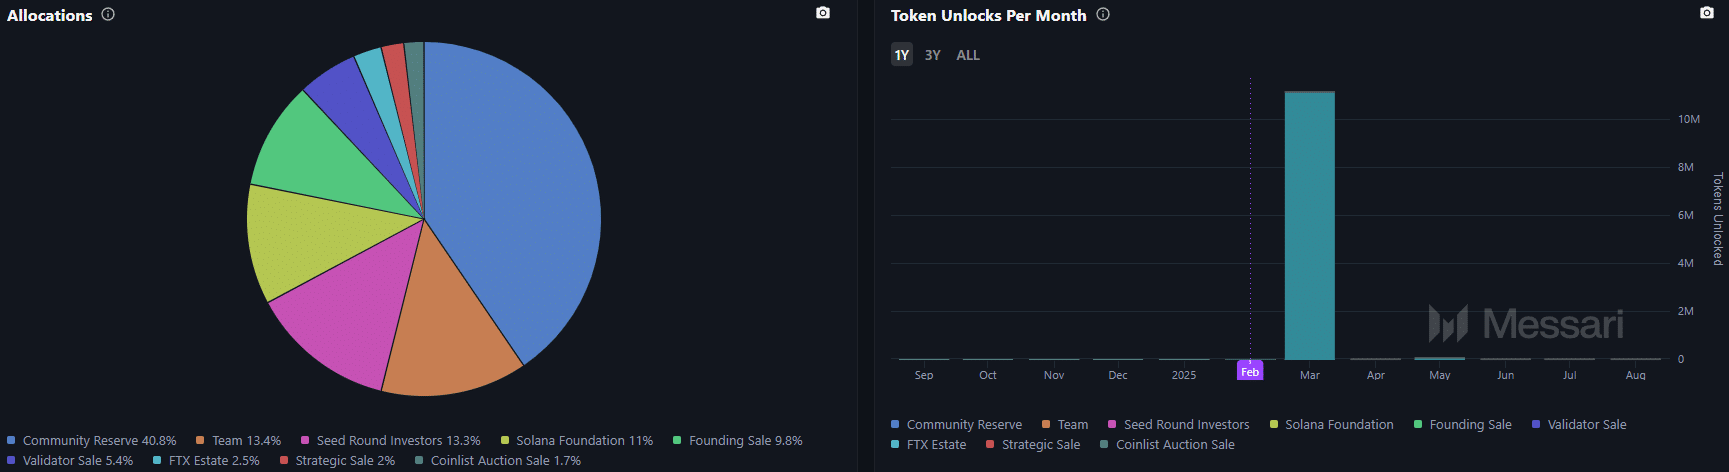Show ALL time range for unlocks
This screenshot has width=1729, height=472.
(967, 55)
